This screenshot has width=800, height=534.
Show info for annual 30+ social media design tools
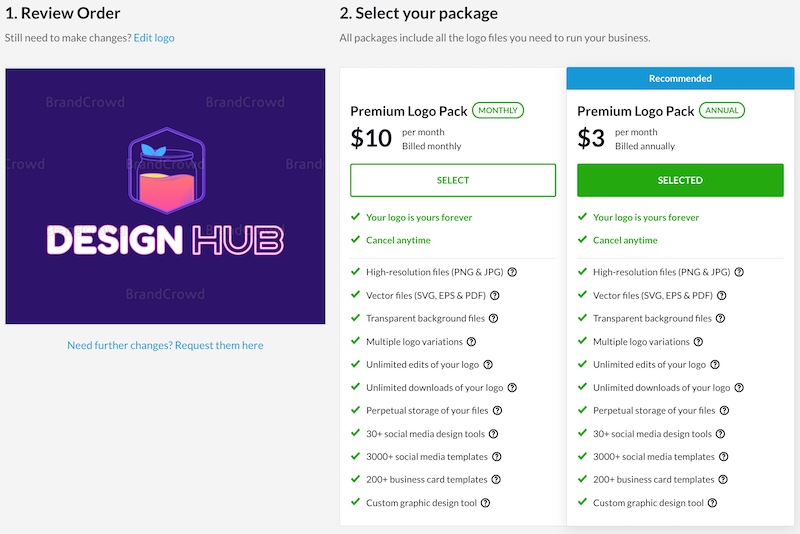pyautogui.click(x=721, y=434)
